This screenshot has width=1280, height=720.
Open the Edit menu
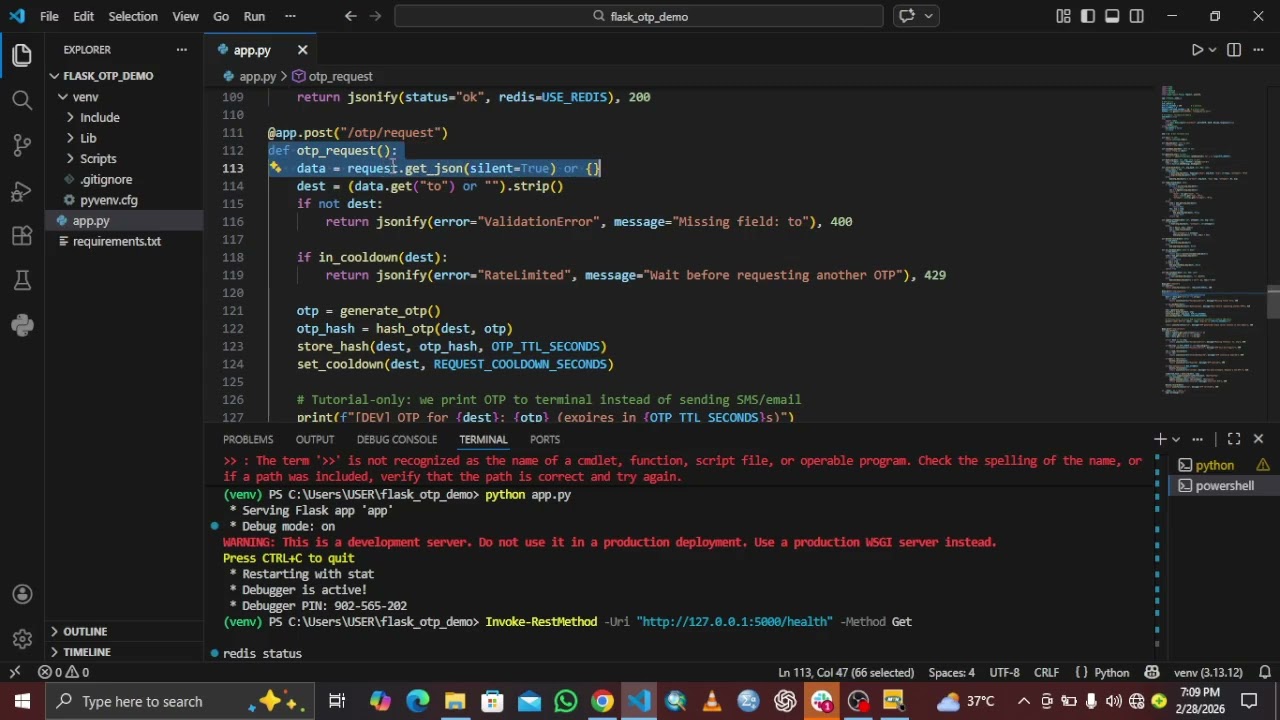(x=84, y=16)
